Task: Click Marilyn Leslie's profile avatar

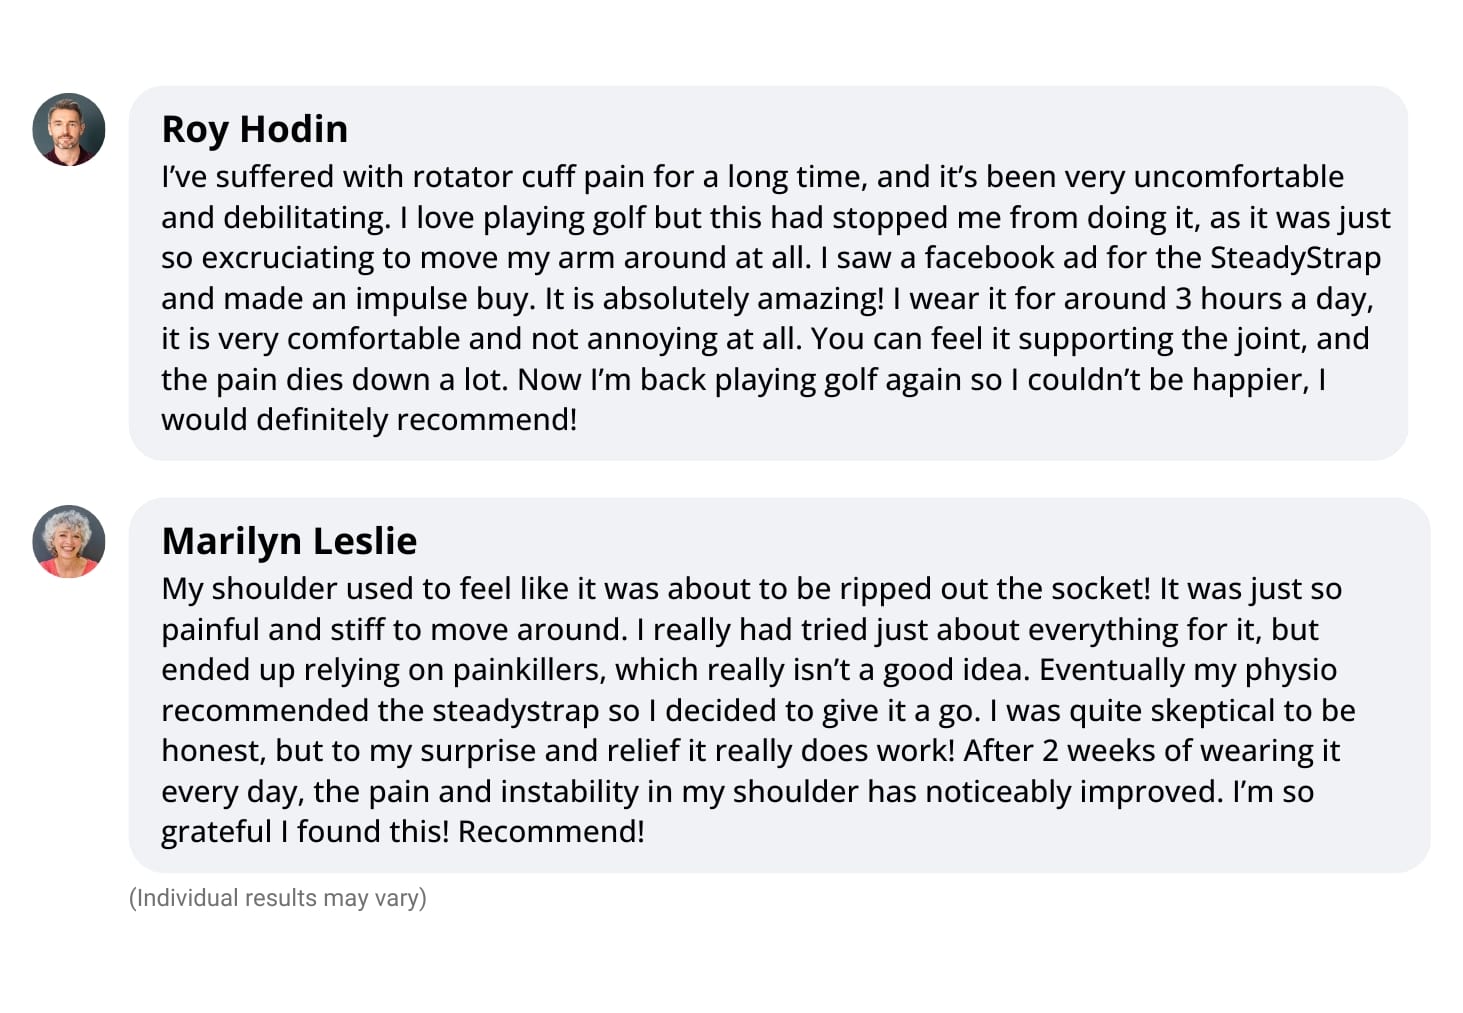Action: coord(69,541)
